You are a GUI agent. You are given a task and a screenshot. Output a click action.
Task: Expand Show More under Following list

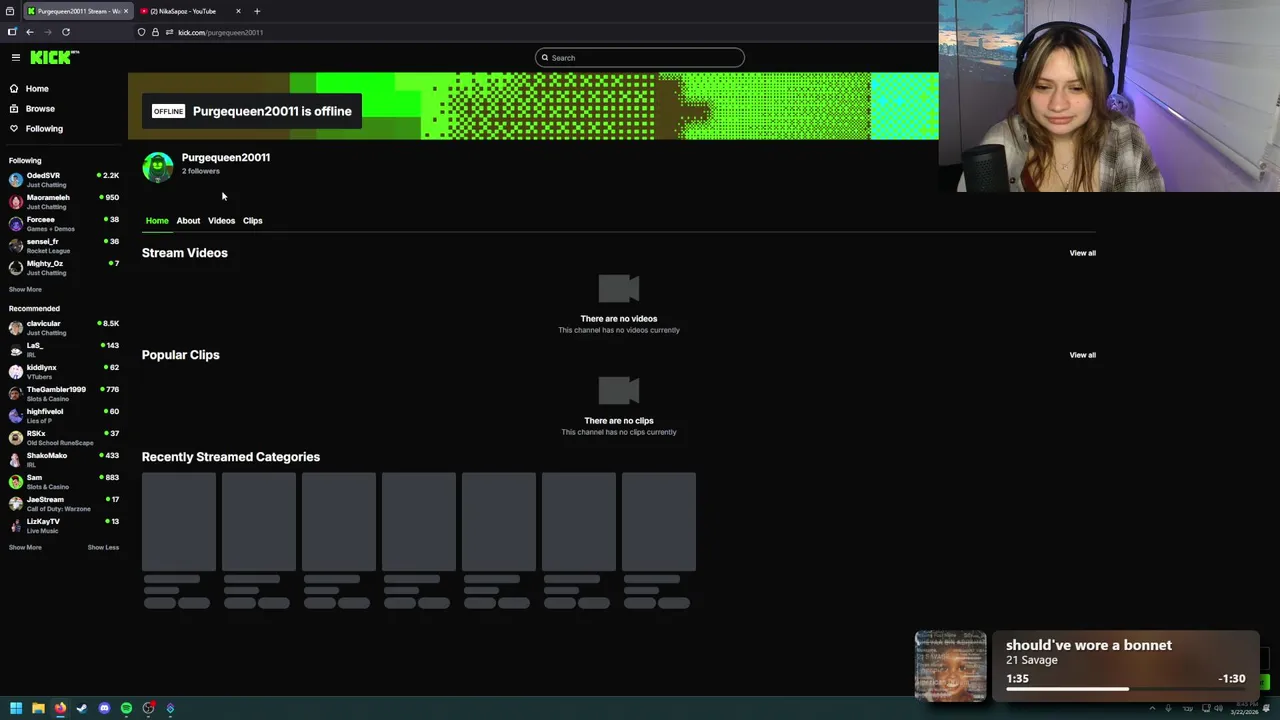coord(25,290)
